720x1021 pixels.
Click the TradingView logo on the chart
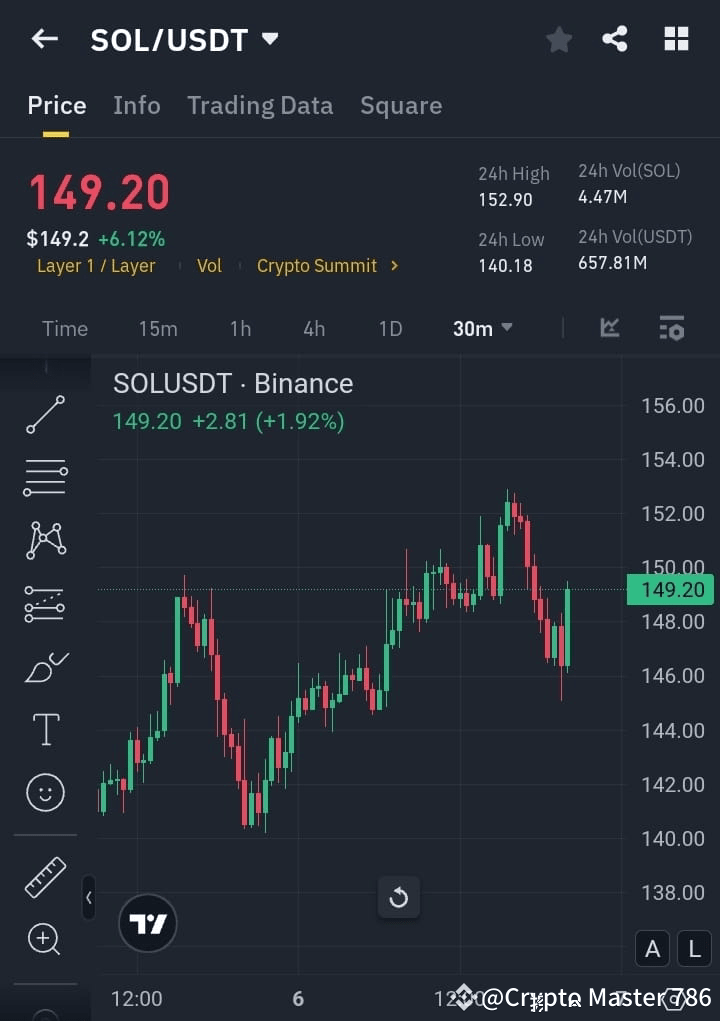[x=148, y=923]
